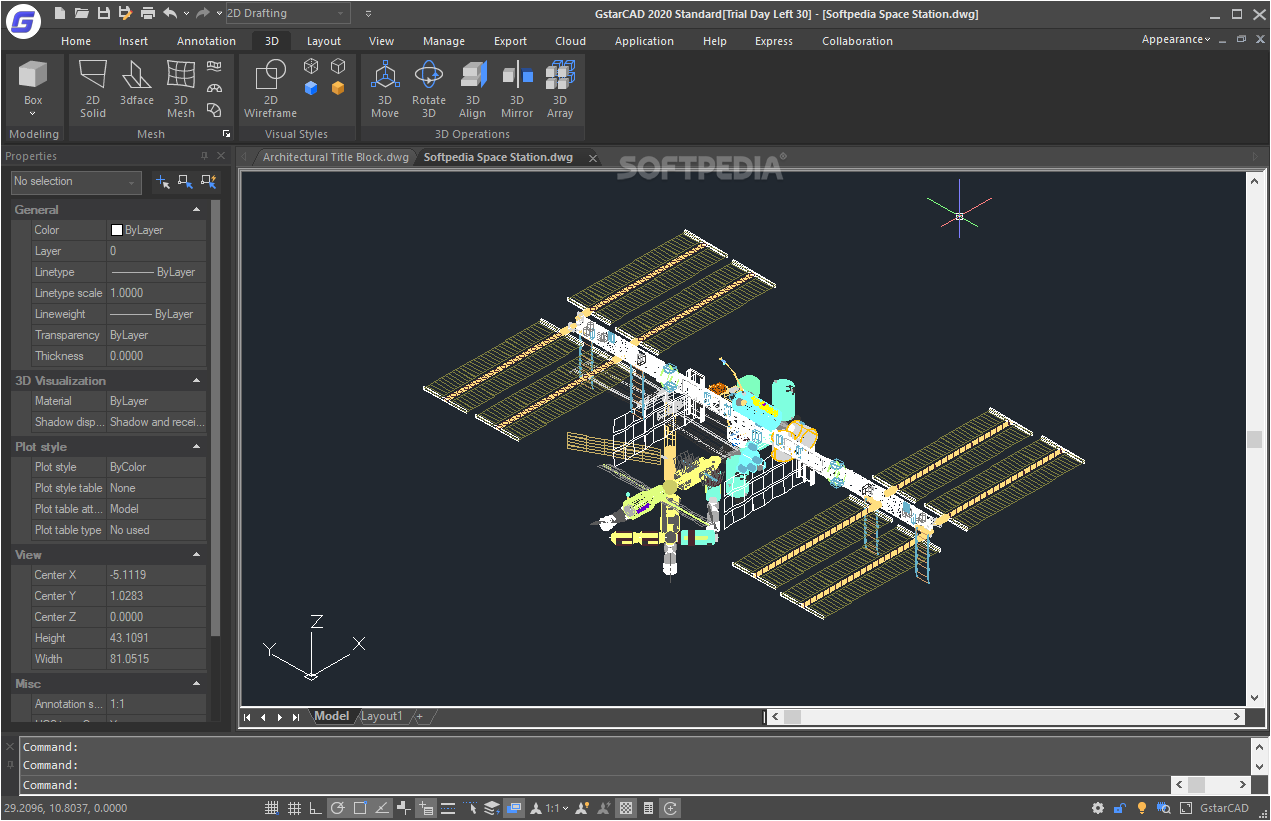Activate the 3D Align tool
The image size is (1271, 821).
(x=472, y=88)
